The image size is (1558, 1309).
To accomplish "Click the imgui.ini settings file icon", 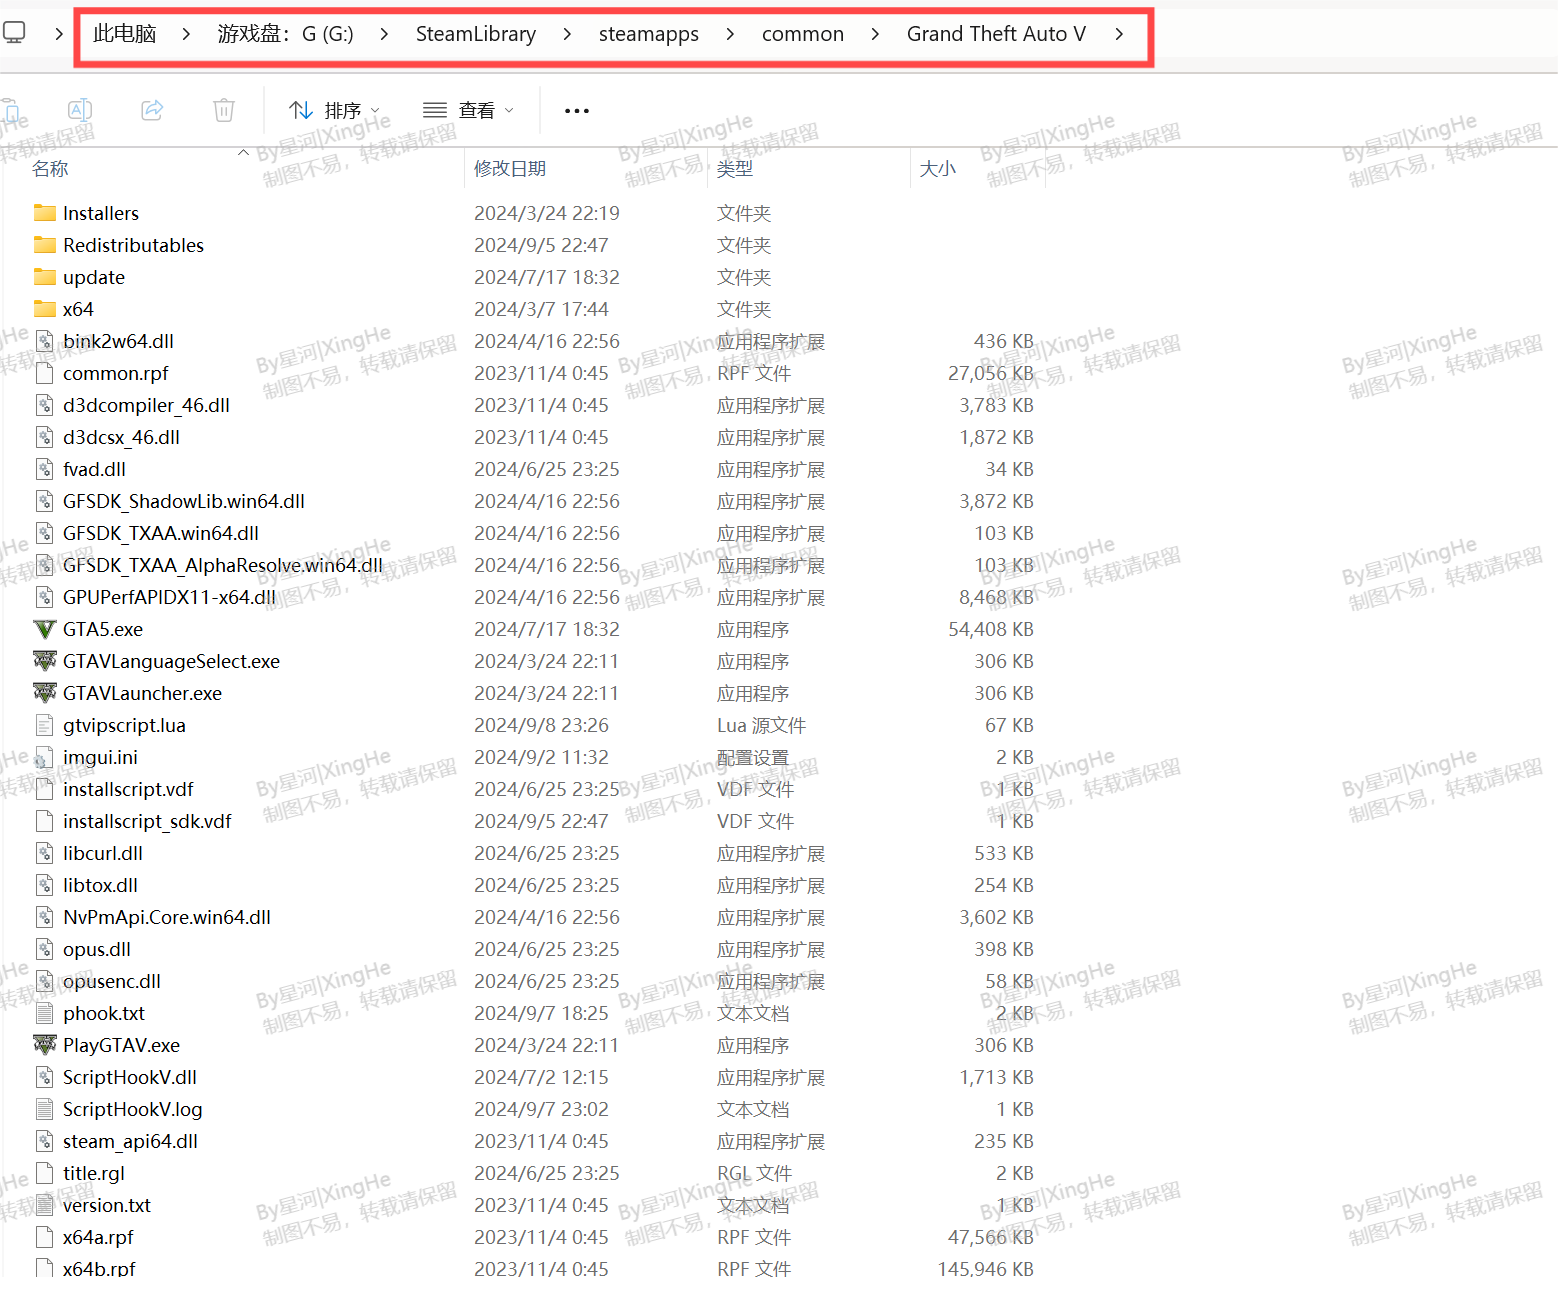I will click(x=44, y=758).
